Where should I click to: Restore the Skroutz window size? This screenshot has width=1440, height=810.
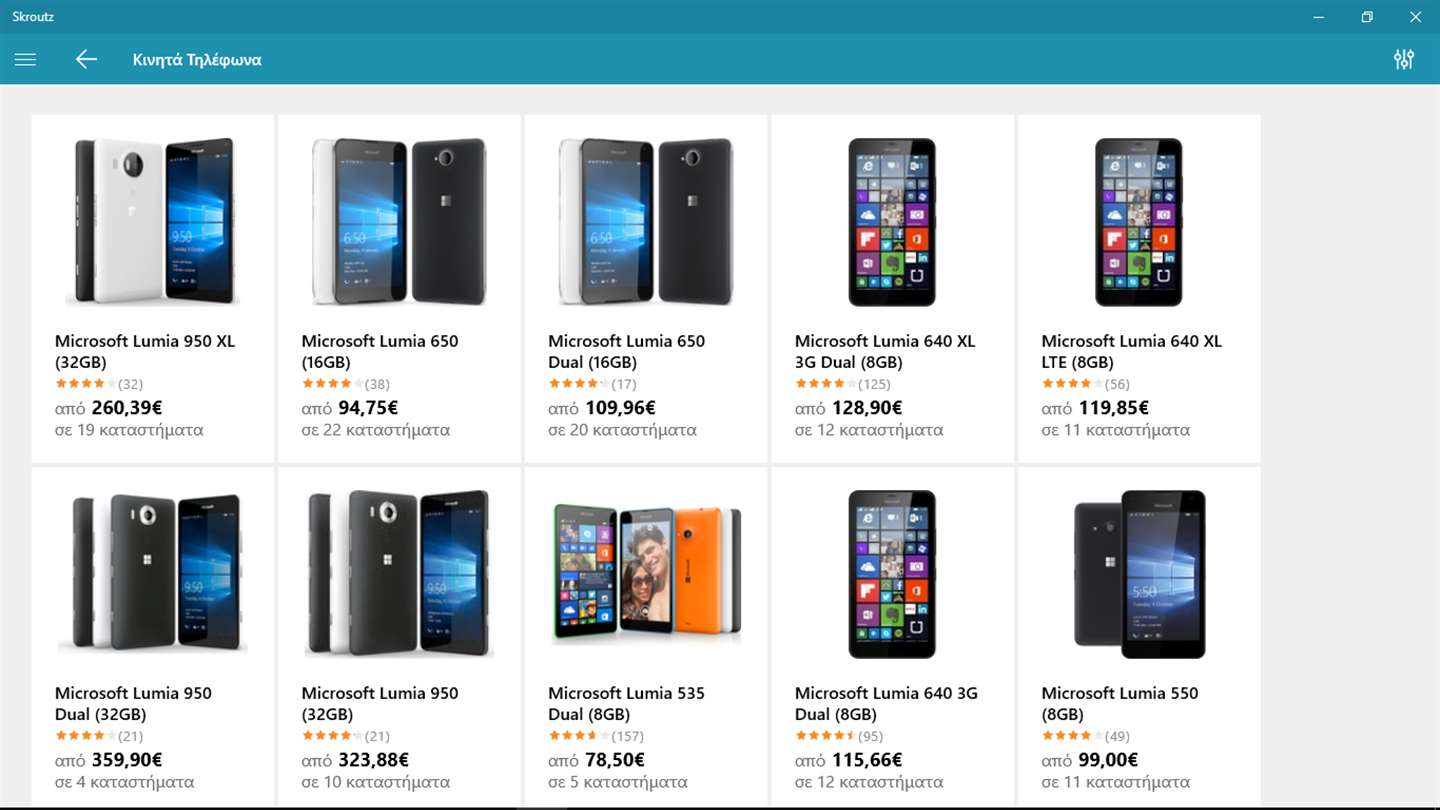1367,16
